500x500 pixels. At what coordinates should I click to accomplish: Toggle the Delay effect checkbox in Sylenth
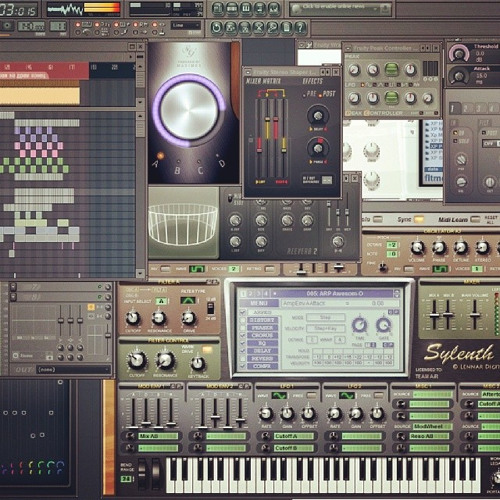click(243, 351)
